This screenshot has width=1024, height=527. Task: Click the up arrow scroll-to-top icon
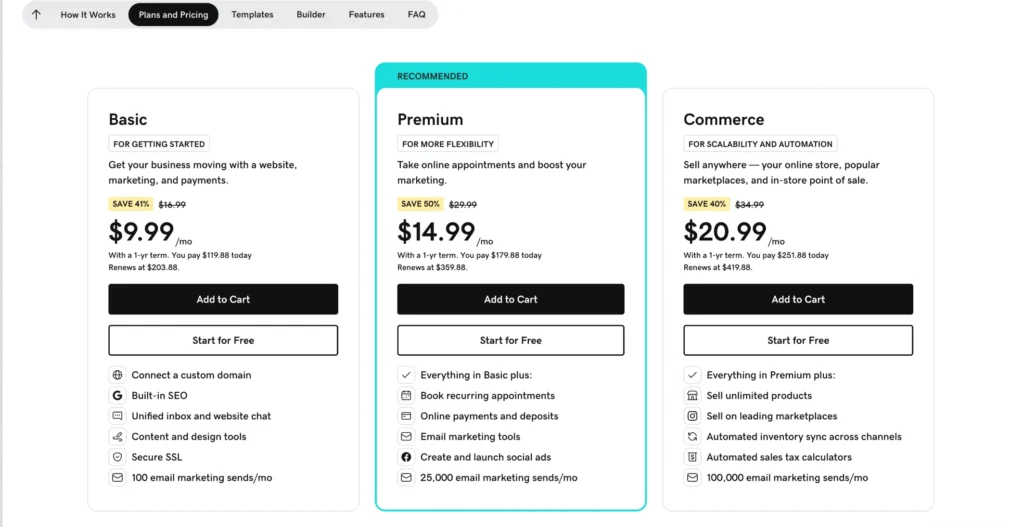(37, 15)
